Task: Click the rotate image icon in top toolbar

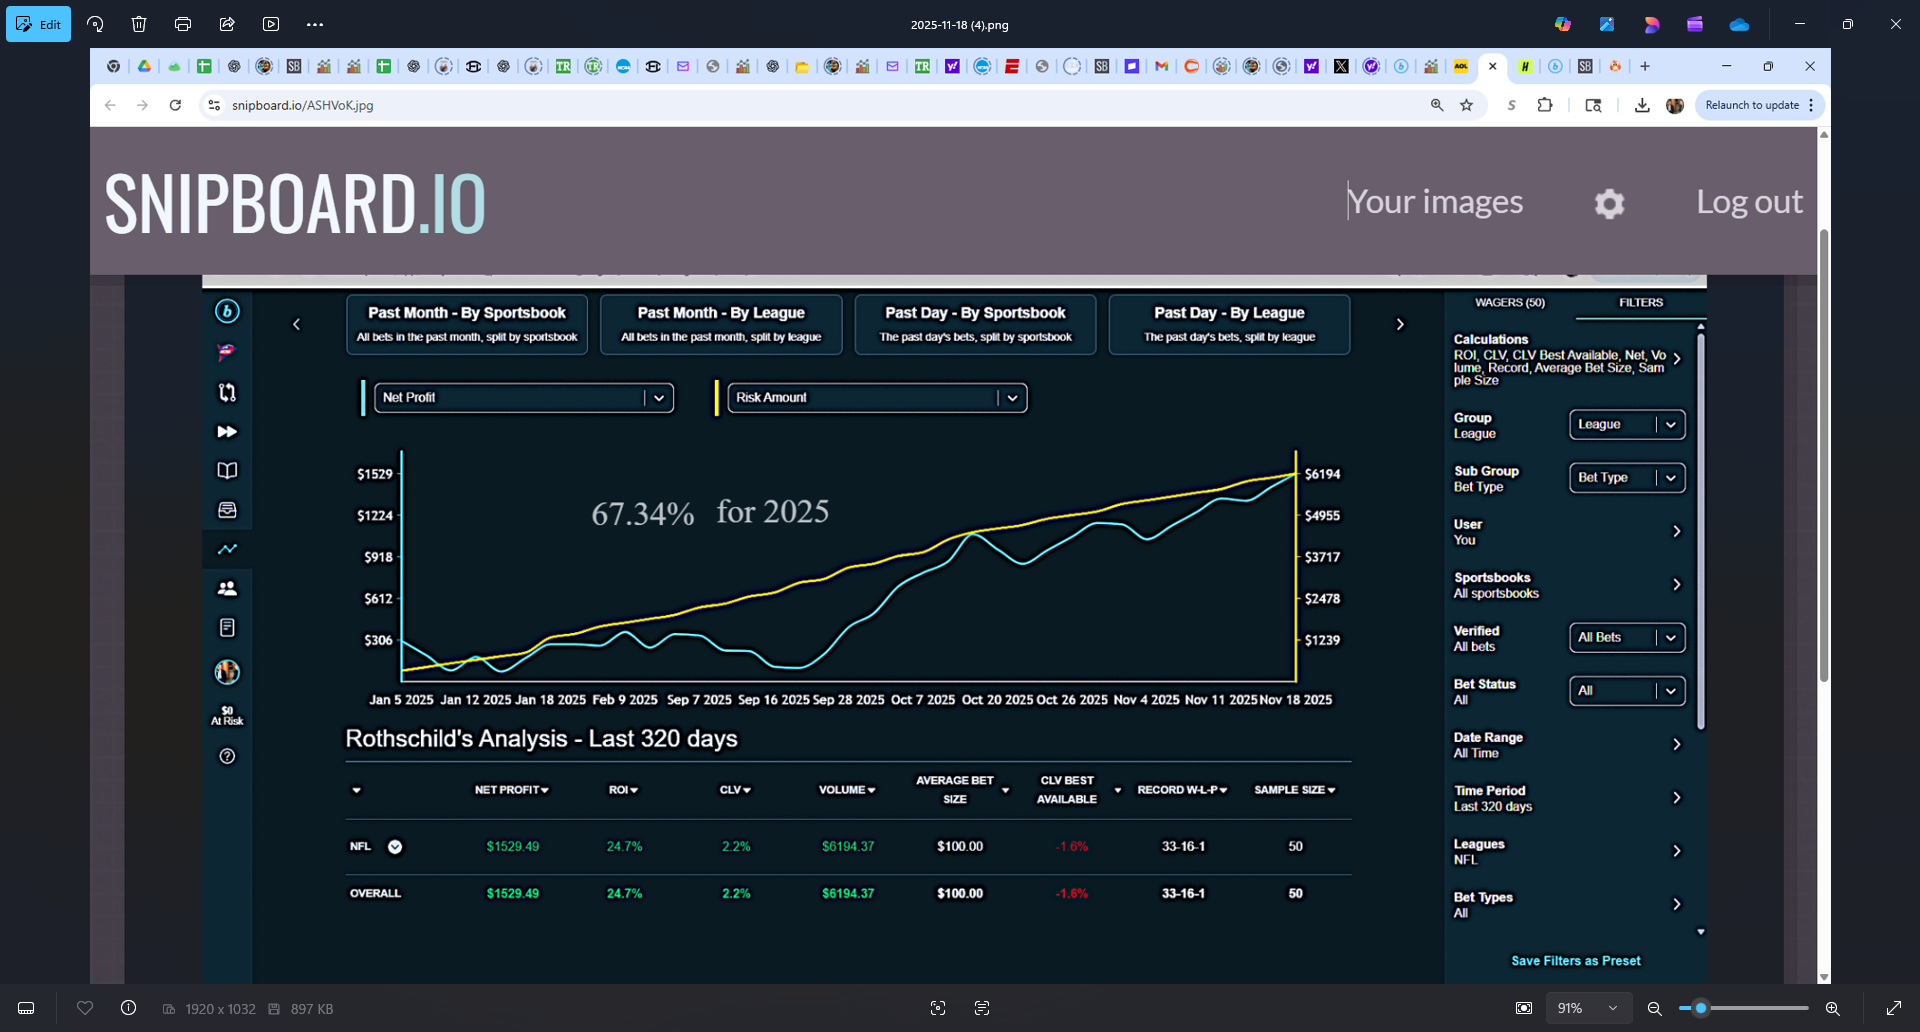Action: pyautogui.click(x=95, y=24)
